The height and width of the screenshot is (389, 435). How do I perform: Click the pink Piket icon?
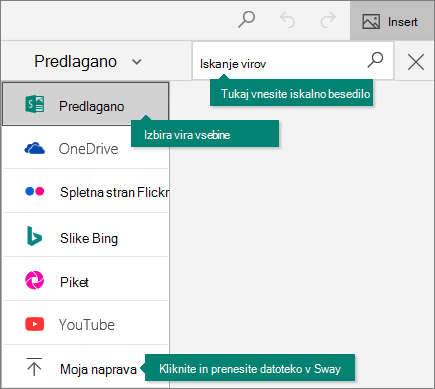tap(34, 280)
